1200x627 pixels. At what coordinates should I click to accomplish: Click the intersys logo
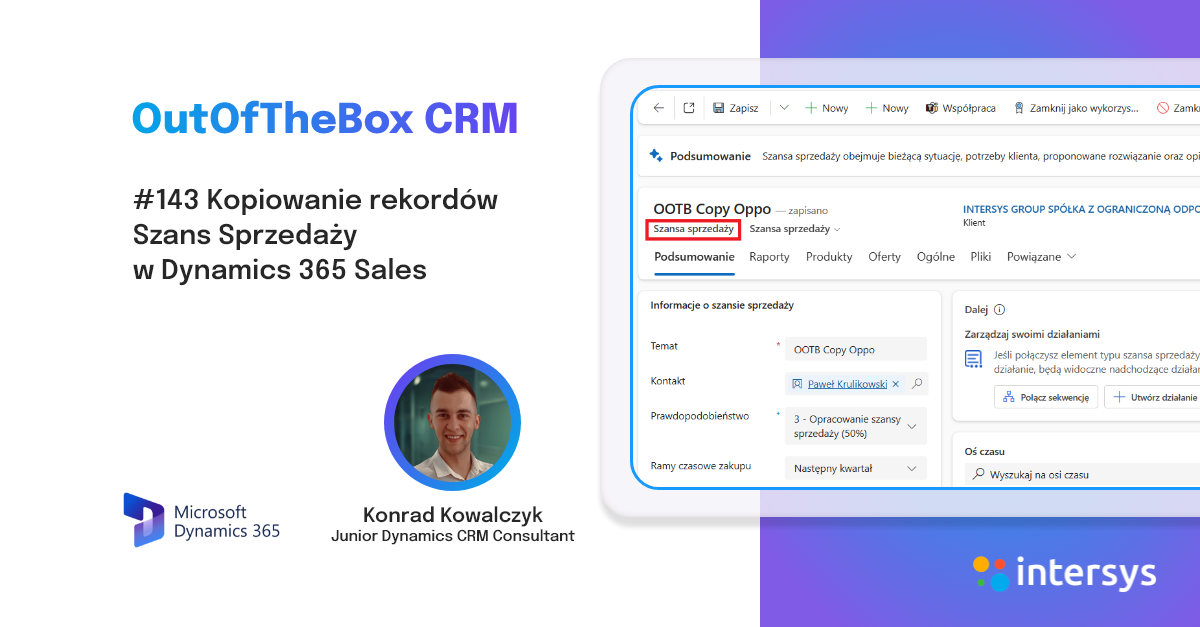click(x=1064, y=573)
